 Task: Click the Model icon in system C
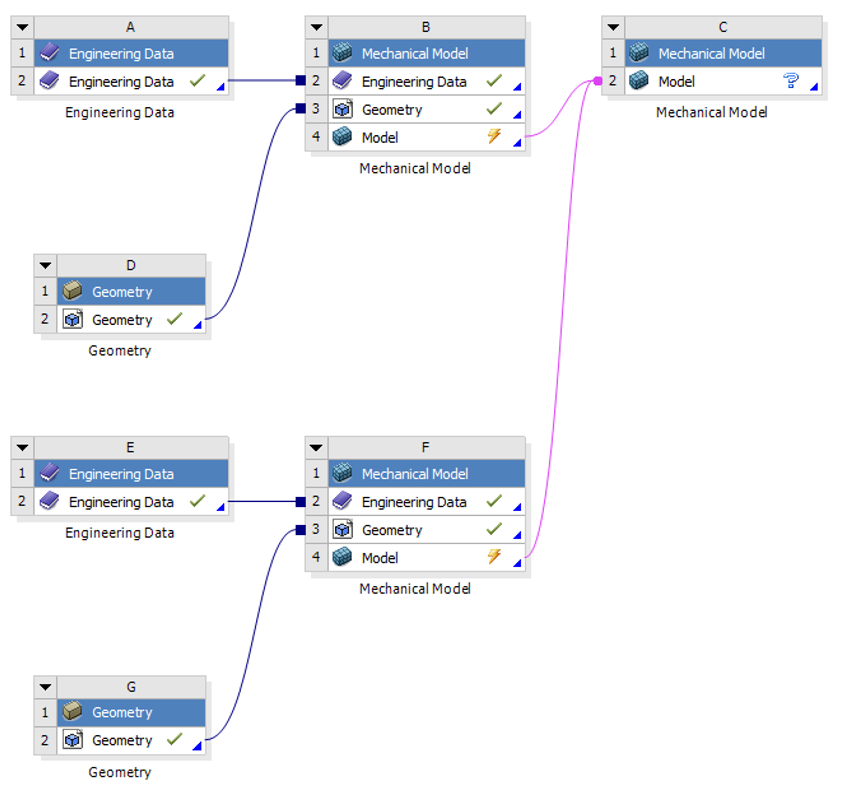[637, 81]
